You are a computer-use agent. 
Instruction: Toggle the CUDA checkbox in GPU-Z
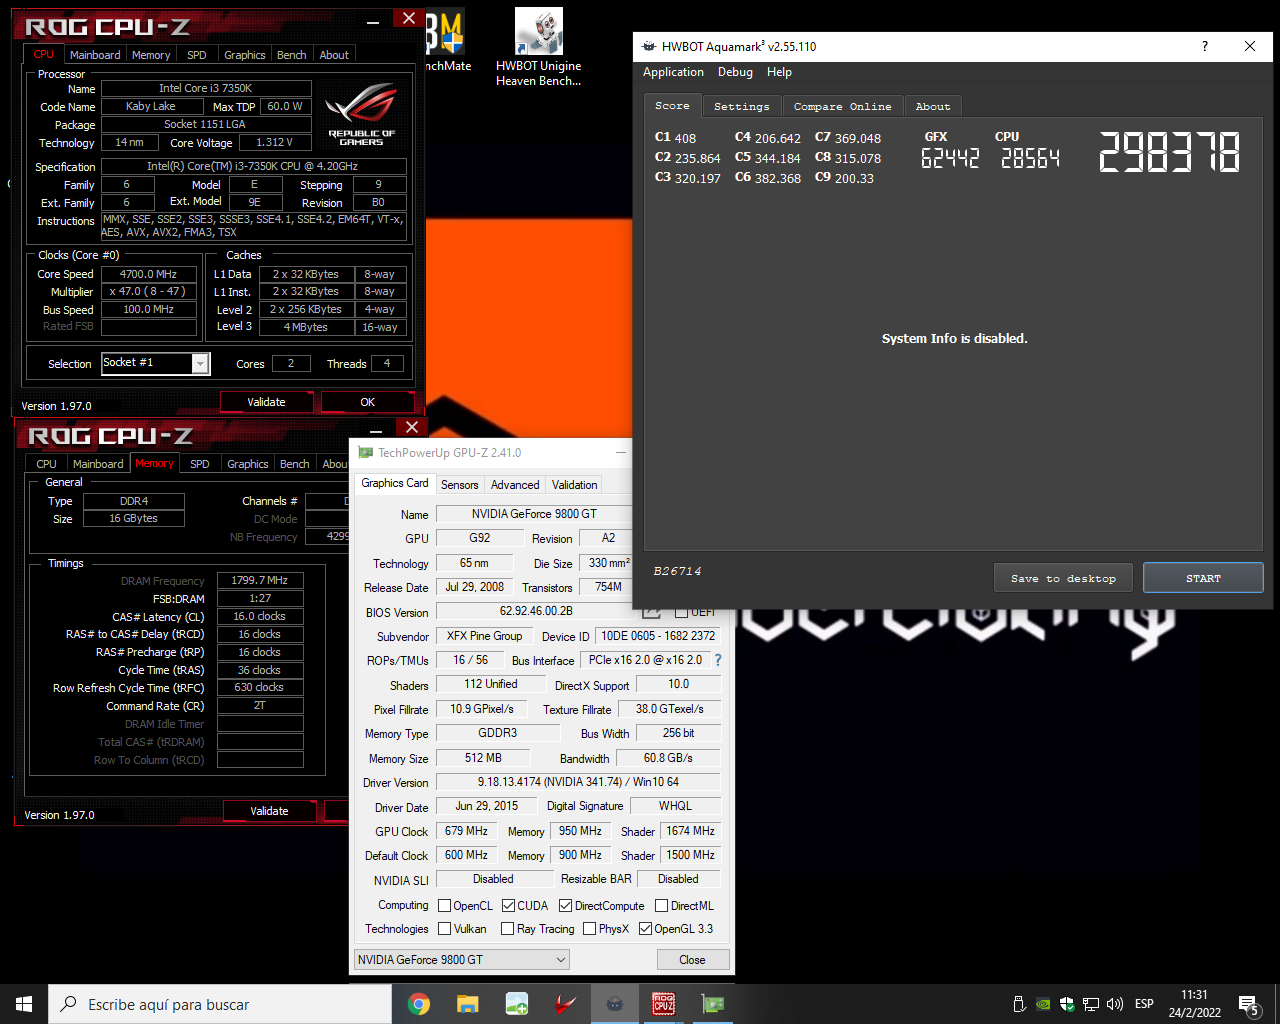click(x=509, y=906)
